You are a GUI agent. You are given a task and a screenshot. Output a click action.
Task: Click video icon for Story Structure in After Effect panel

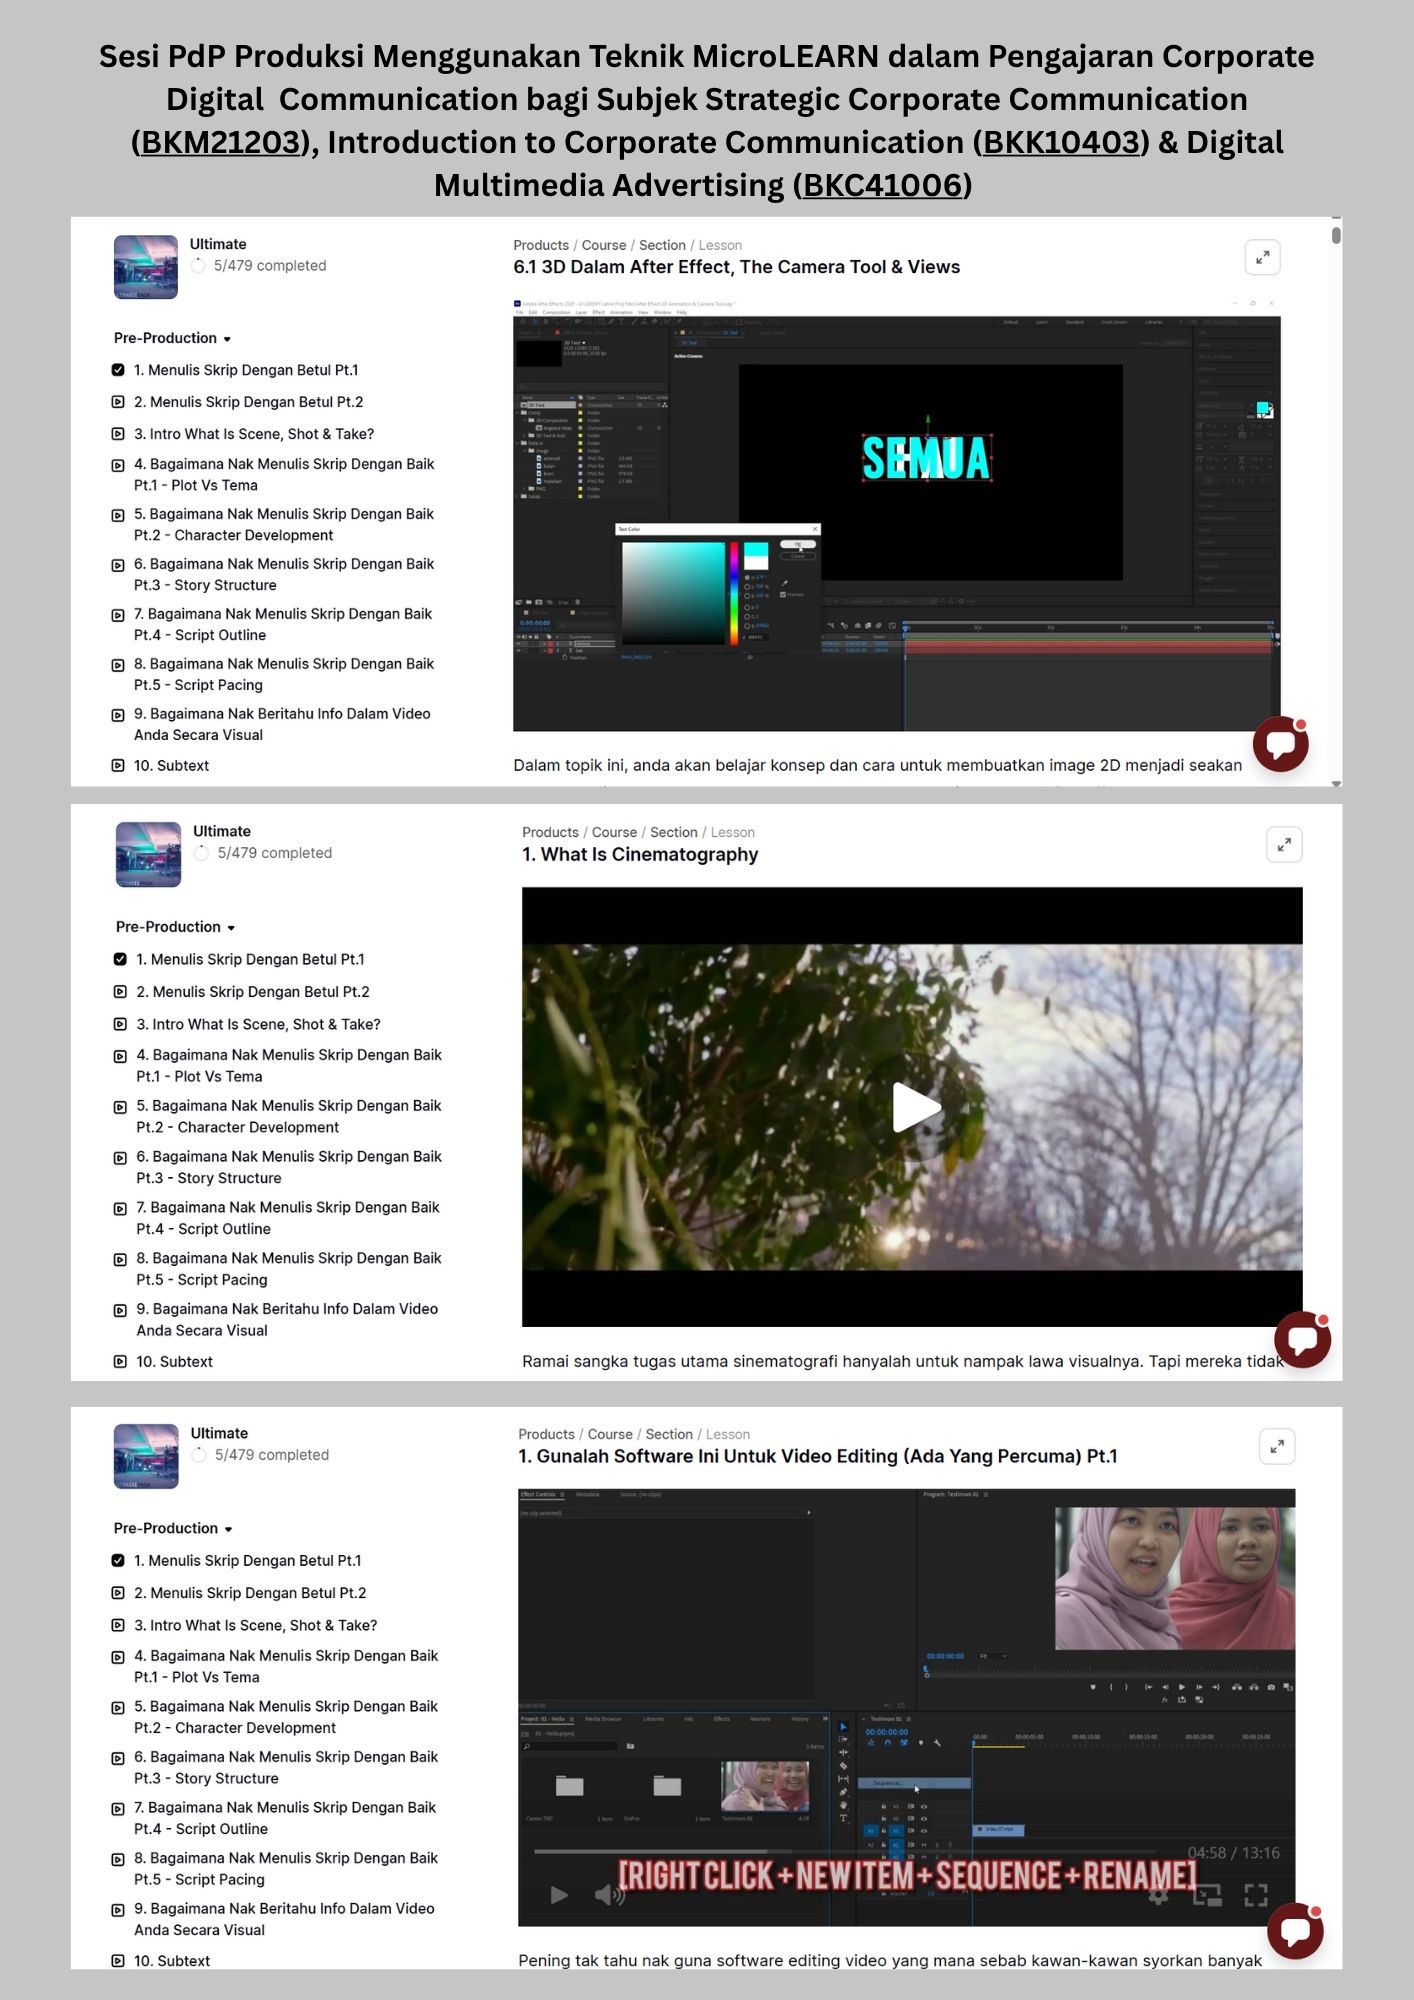pos(118,565)
